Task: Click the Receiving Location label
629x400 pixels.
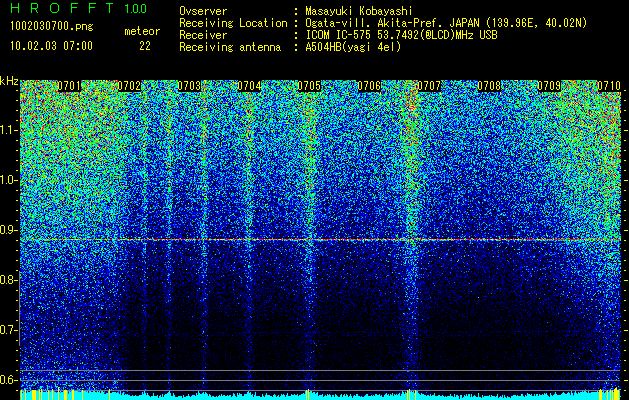Action: [x=233, y=24]
